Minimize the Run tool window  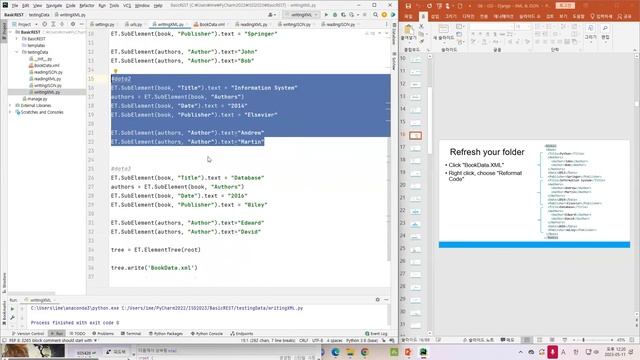coord(386,300)
